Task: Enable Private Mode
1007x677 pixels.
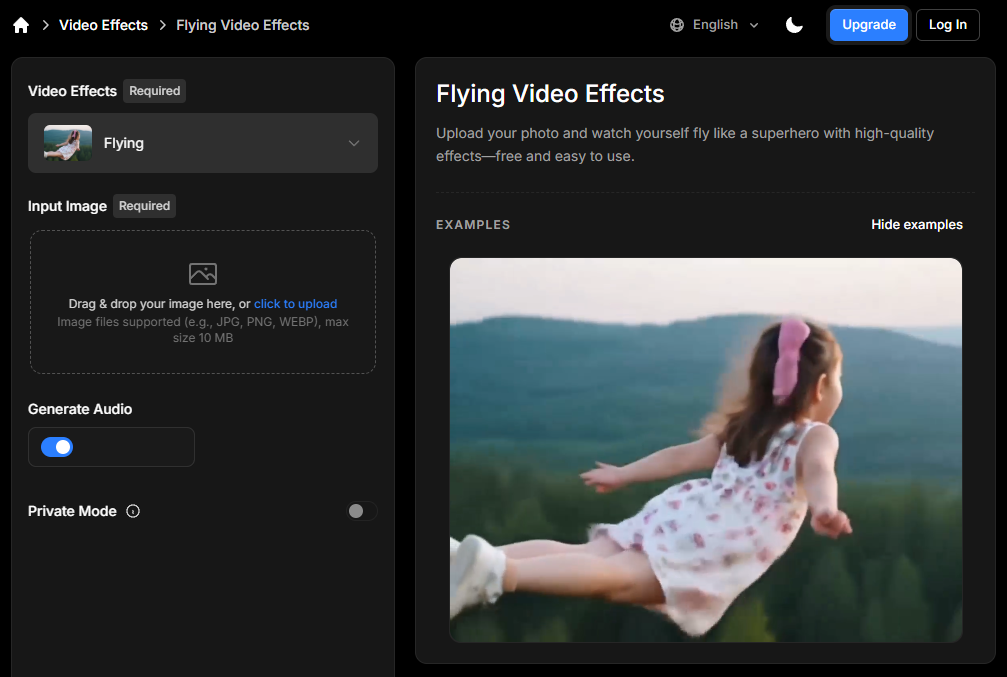Action: pos(361,511)
